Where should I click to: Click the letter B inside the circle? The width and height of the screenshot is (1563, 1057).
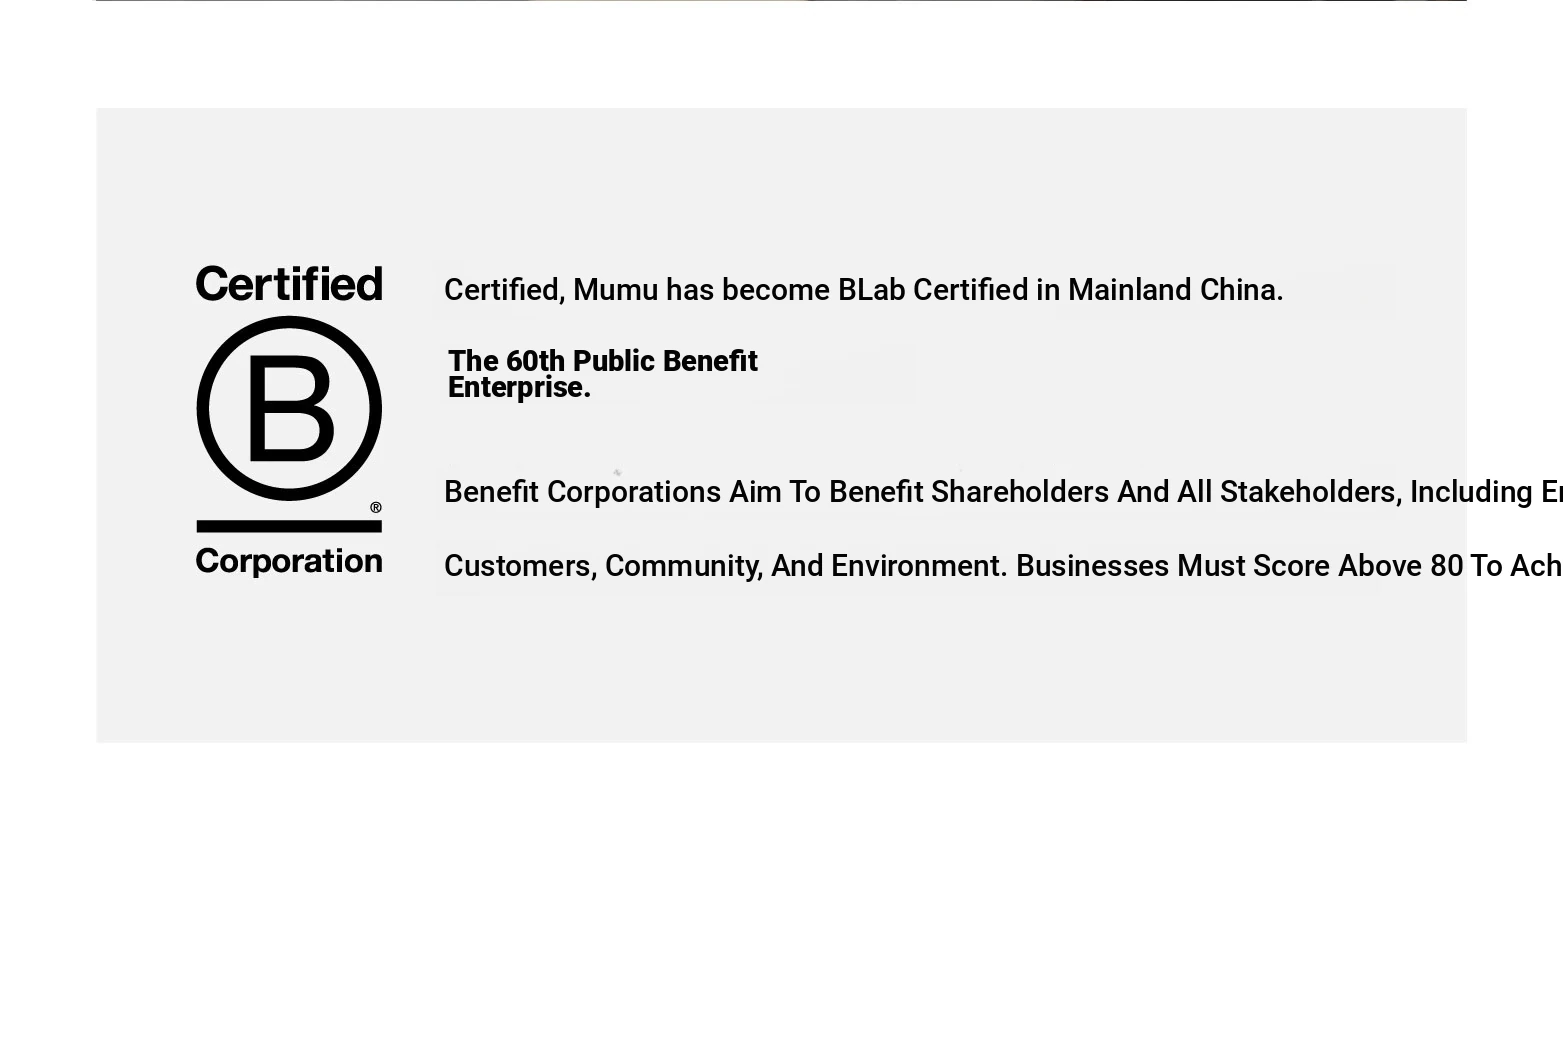coord(290,409)
